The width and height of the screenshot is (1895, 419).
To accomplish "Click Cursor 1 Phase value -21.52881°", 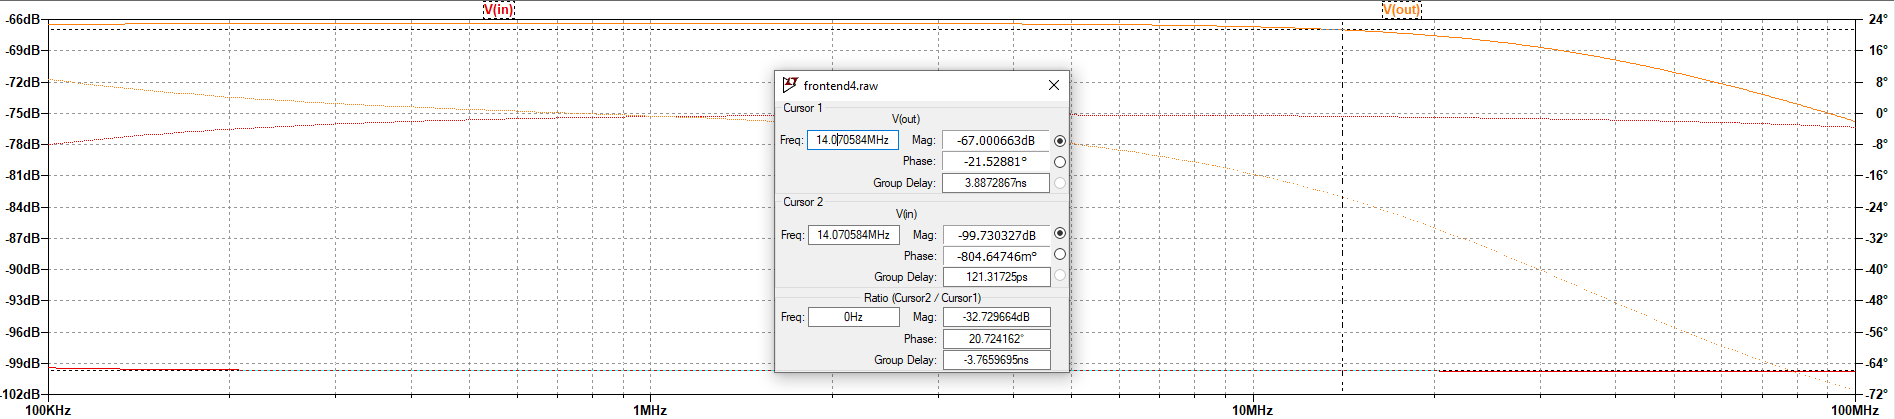I will [x=996, y=162].
